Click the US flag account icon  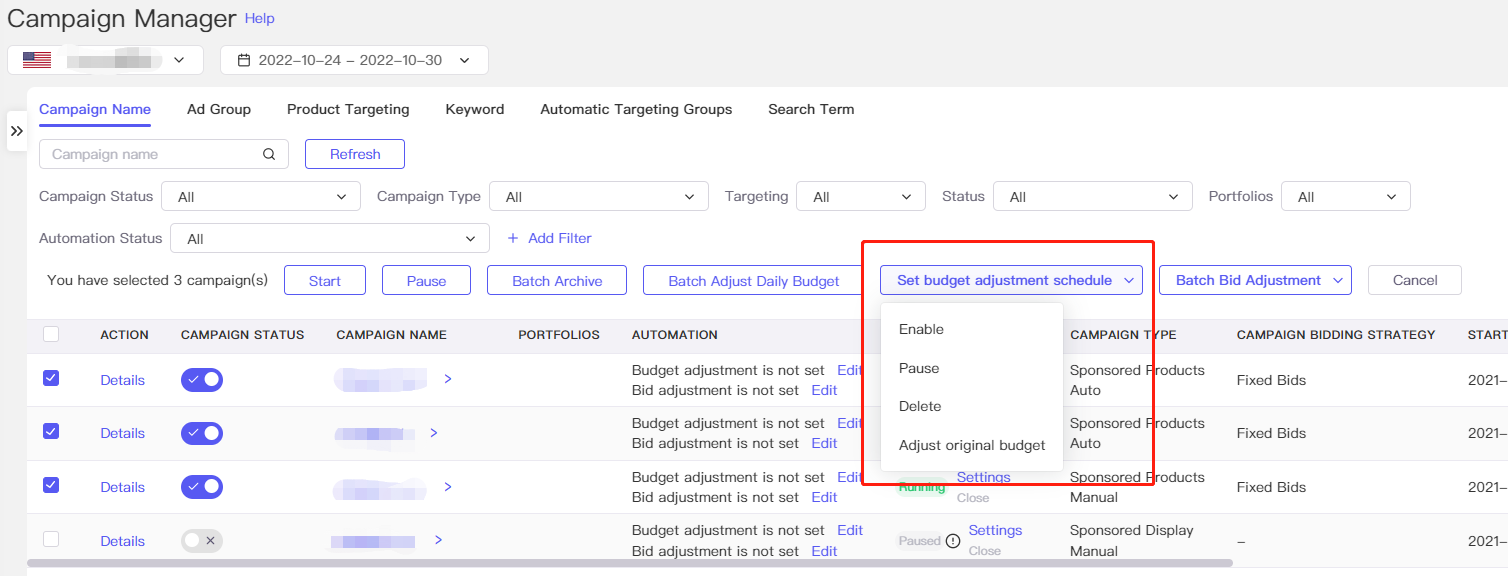tap(37, 59)
